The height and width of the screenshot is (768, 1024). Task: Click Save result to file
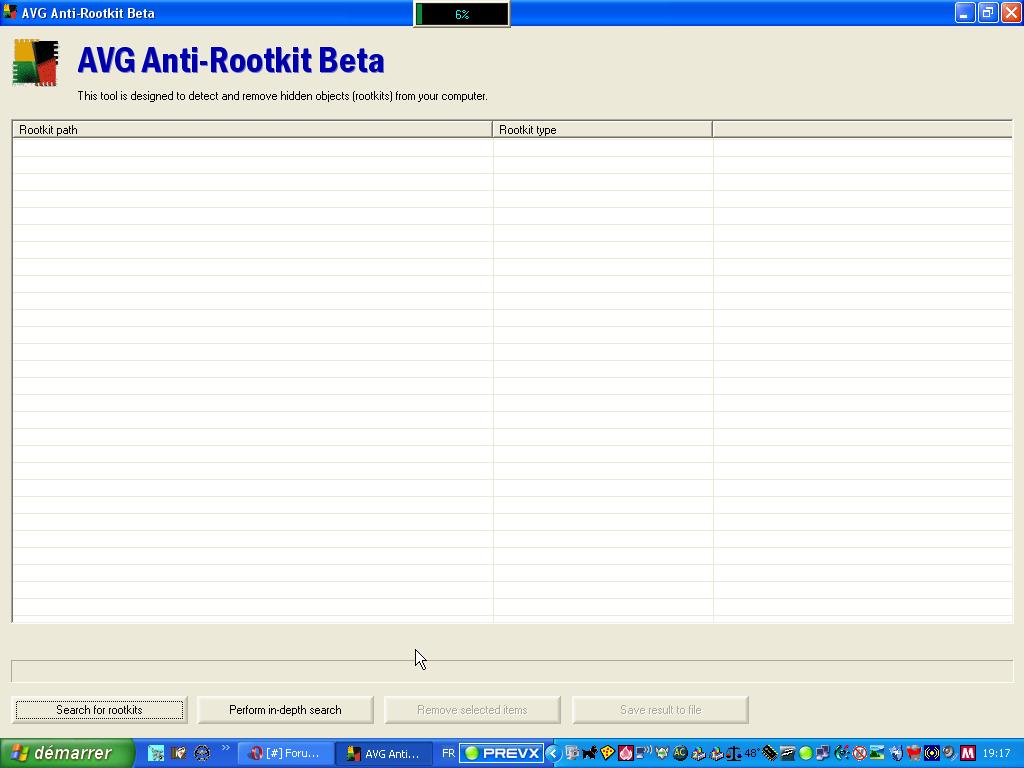660,710
